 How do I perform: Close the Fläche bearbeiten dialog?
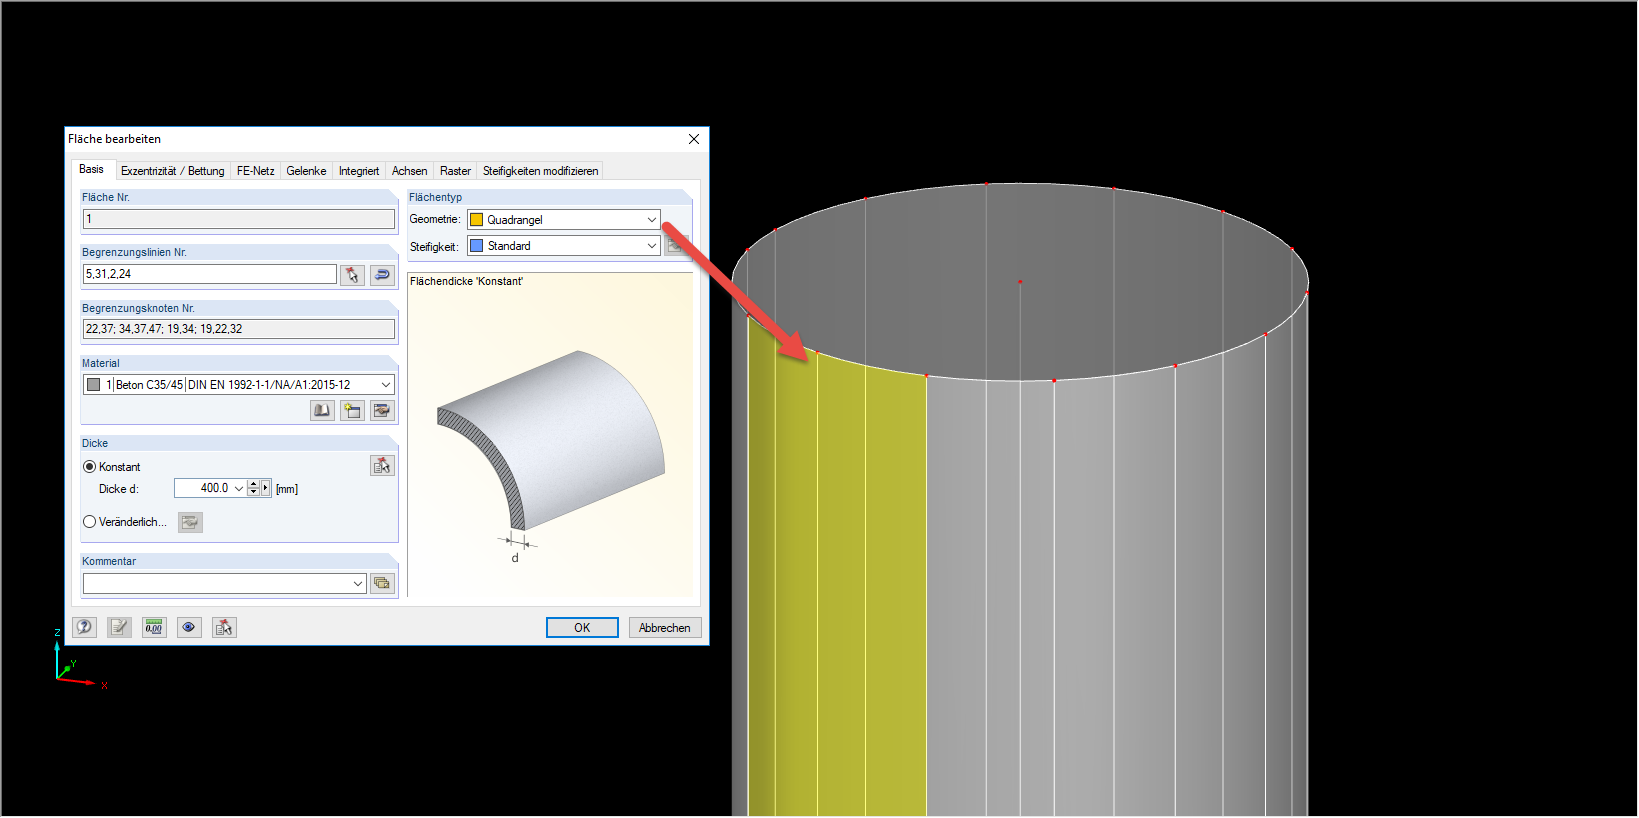coord(694,139)
